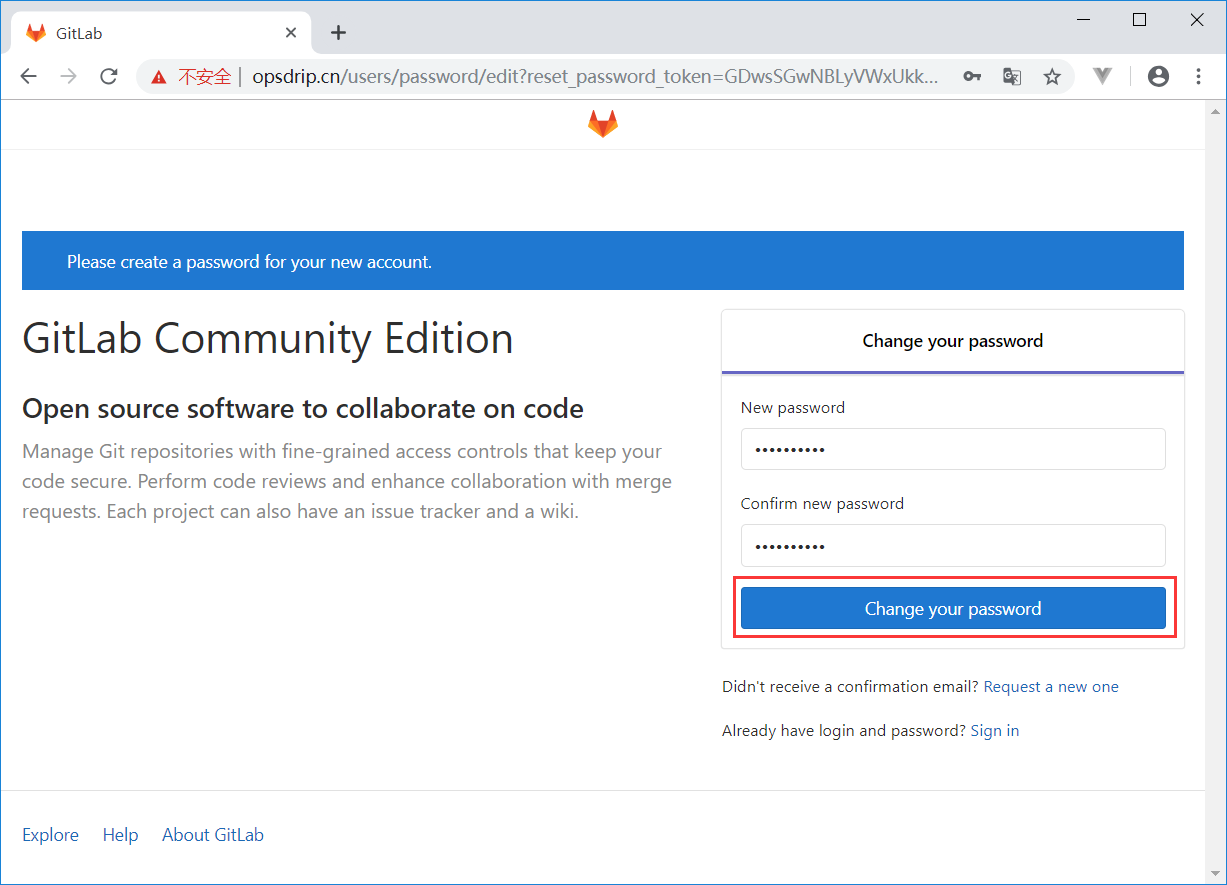1227x885 pixels.
Task: Click the browser forward arrow
Action: (68, 76)
